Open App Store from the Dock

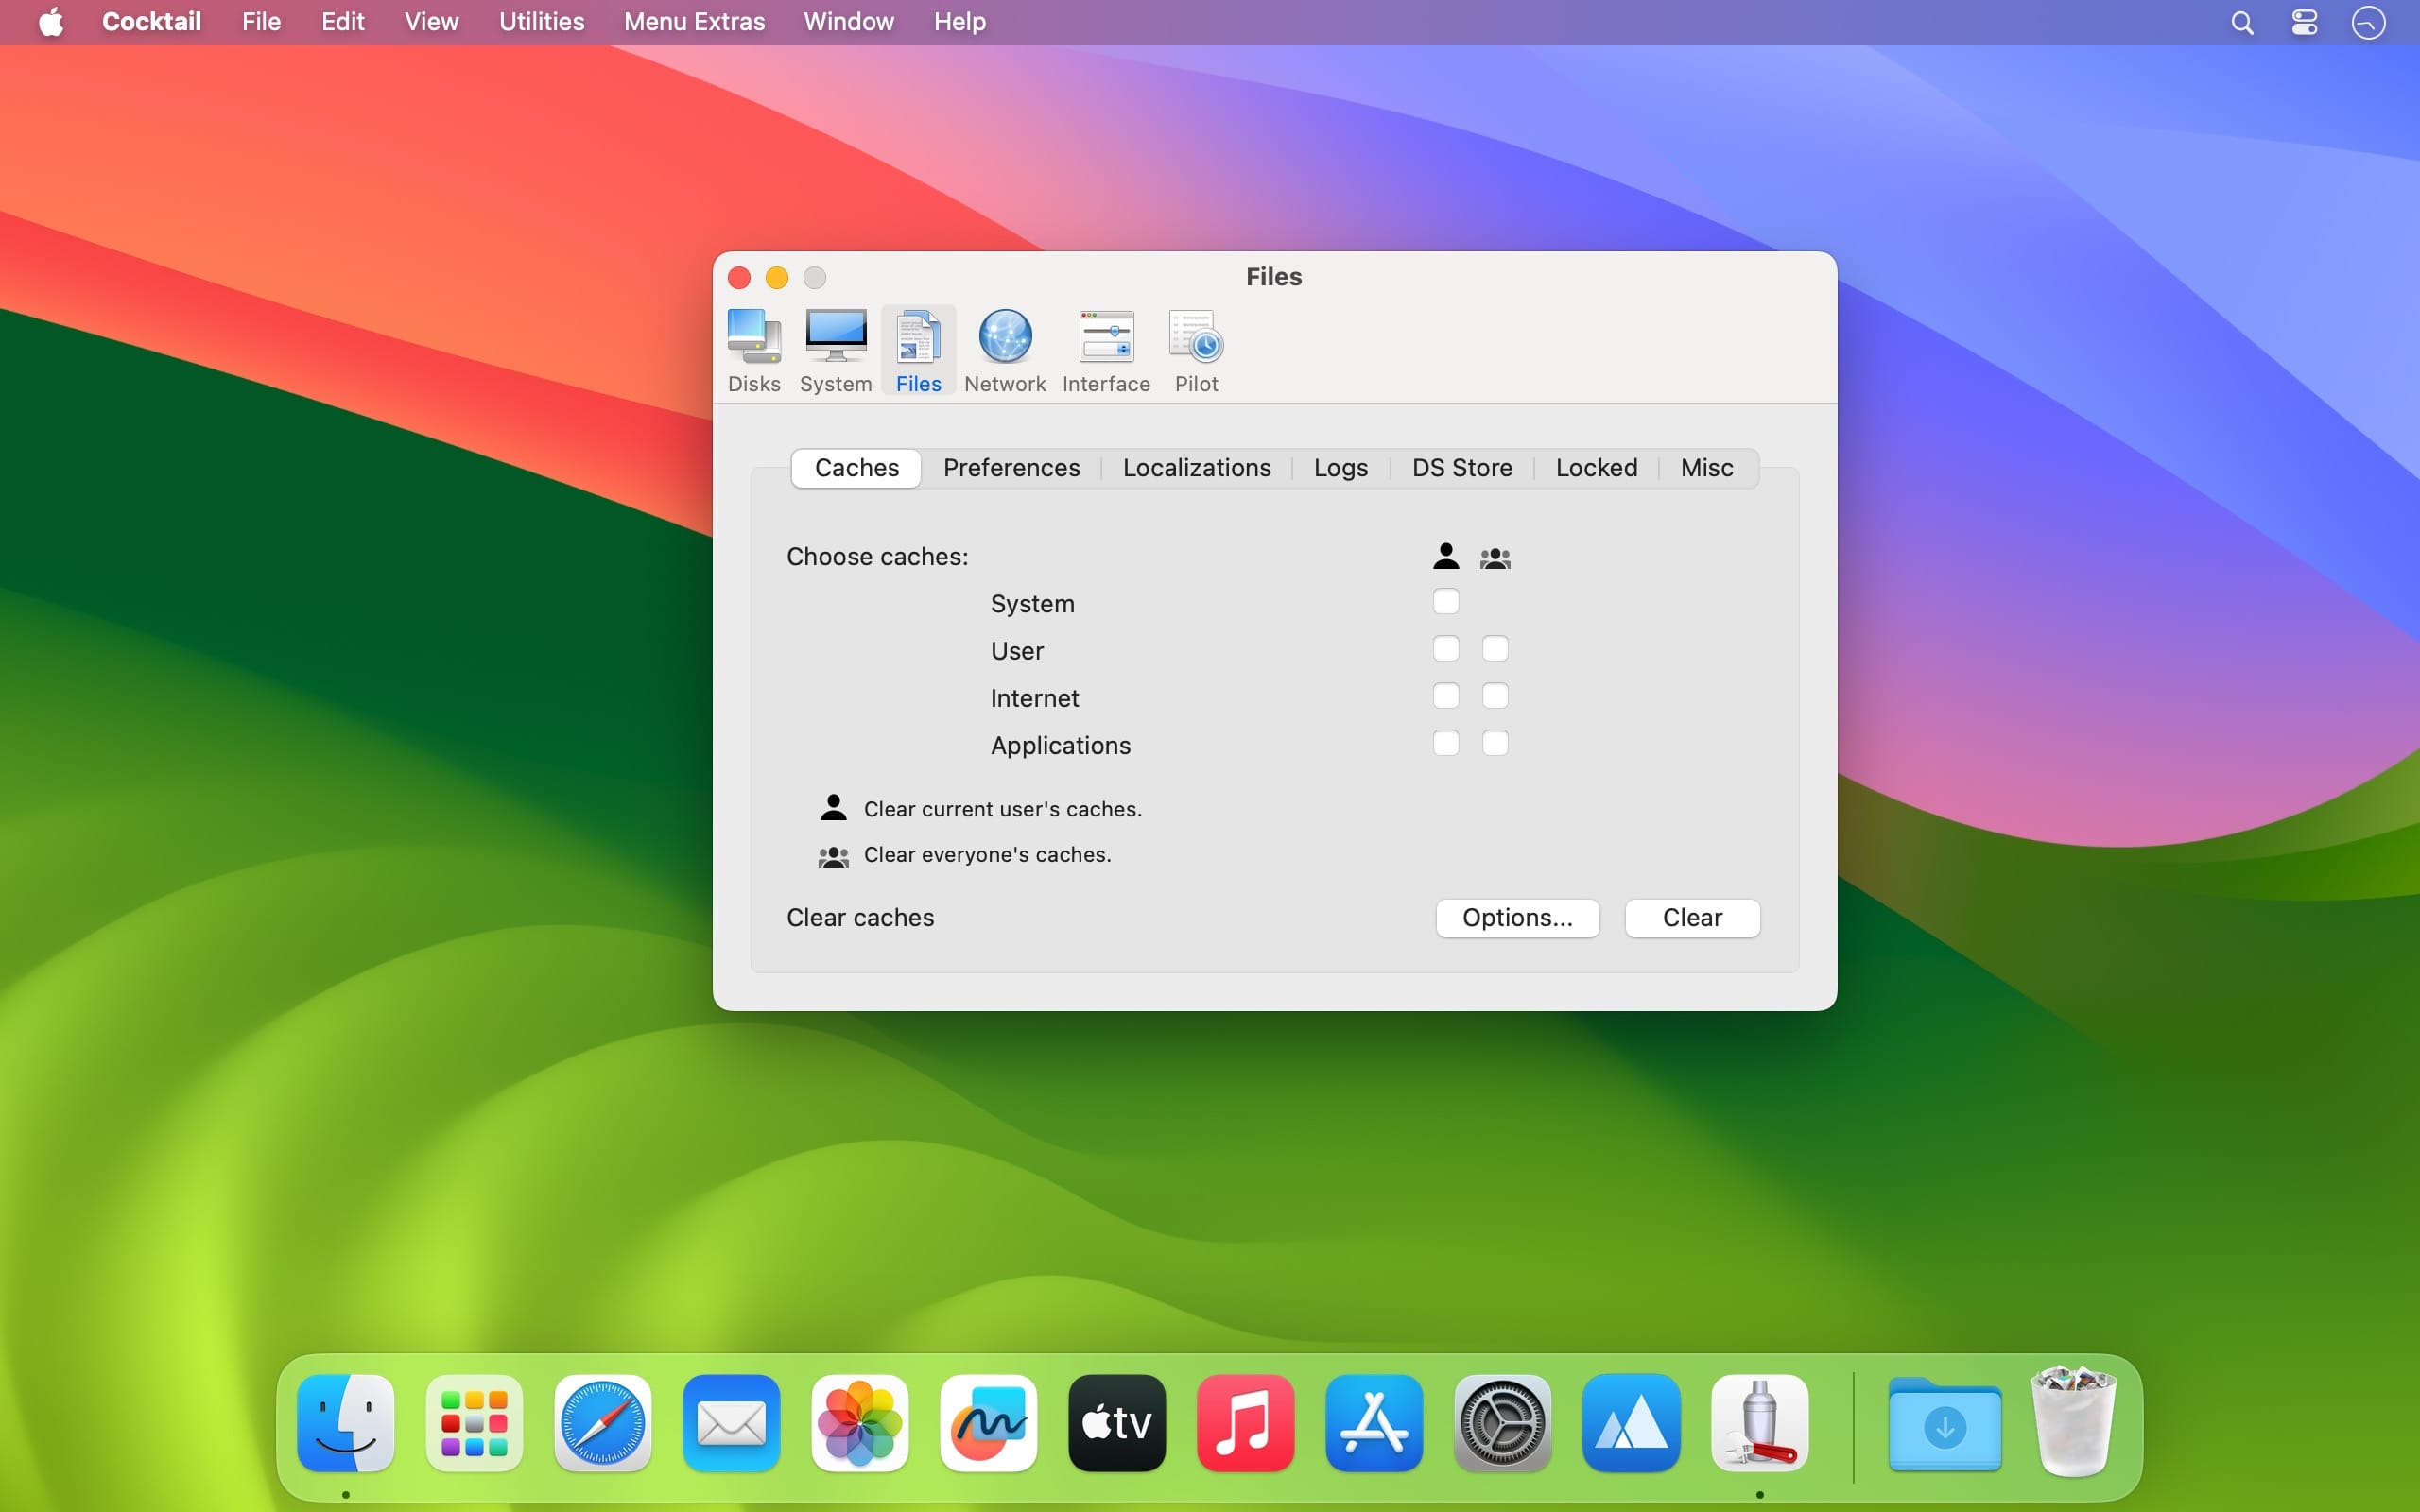point(1374,1423)
